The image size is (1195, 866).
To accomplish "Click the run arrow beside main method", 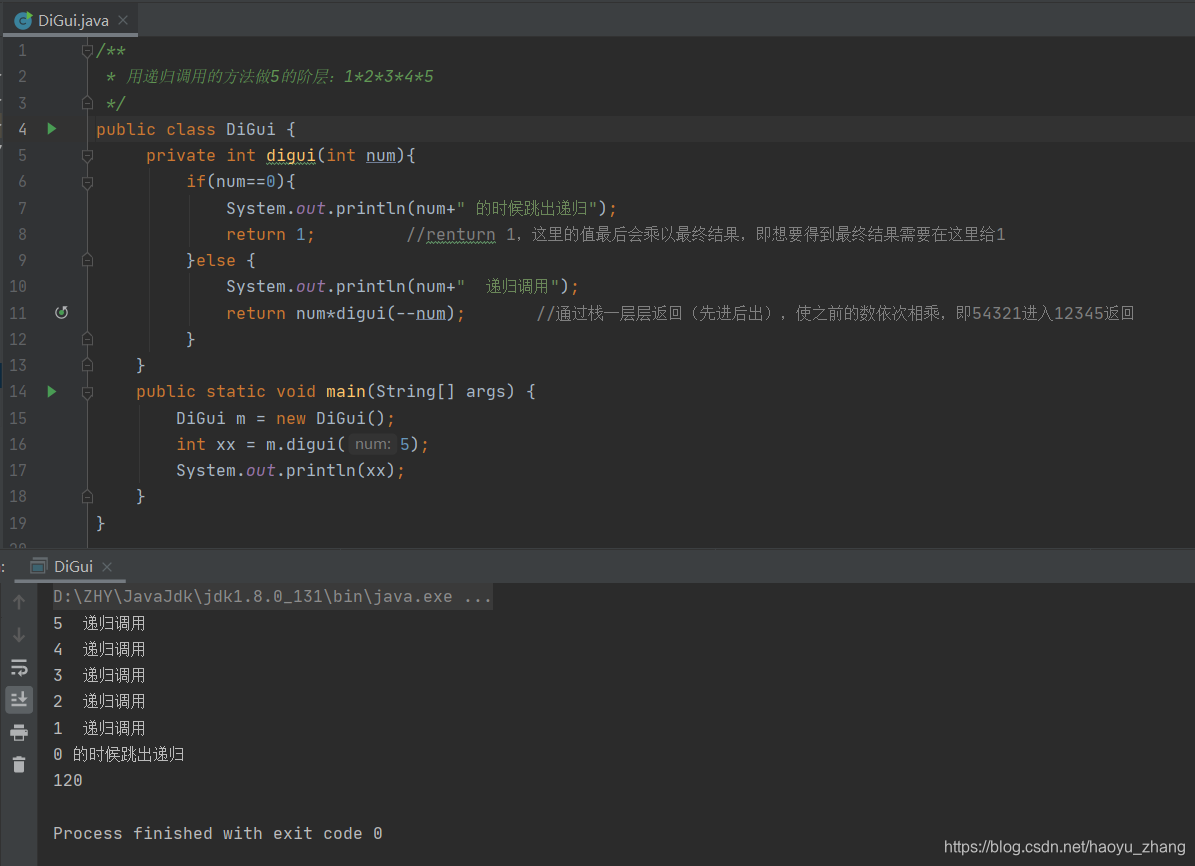I will tap(52, 391).
